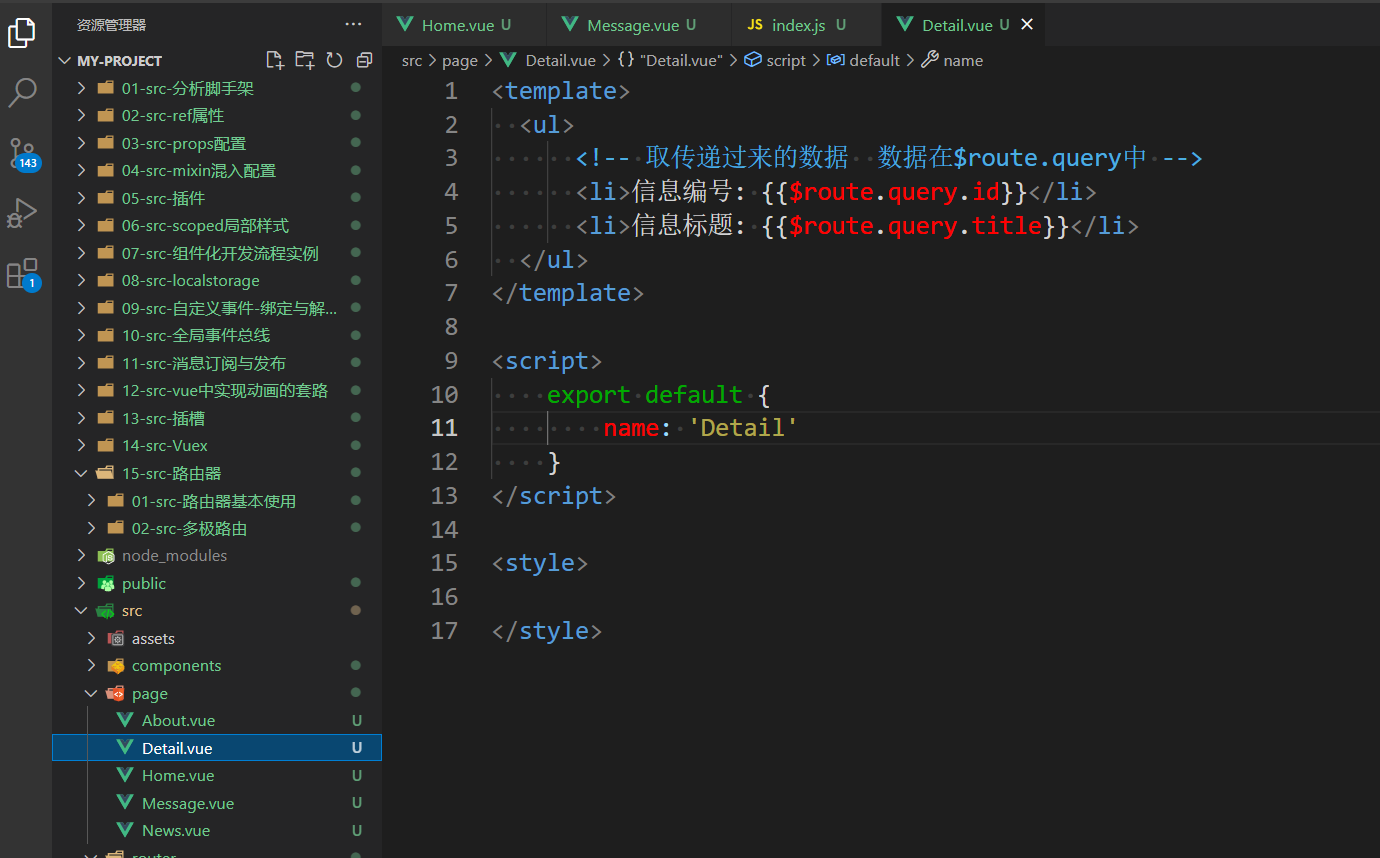The height and width of the screenshot is (858, 1380).
Task: Refresh the explorer file tree
Action: [x=334, y=60]
